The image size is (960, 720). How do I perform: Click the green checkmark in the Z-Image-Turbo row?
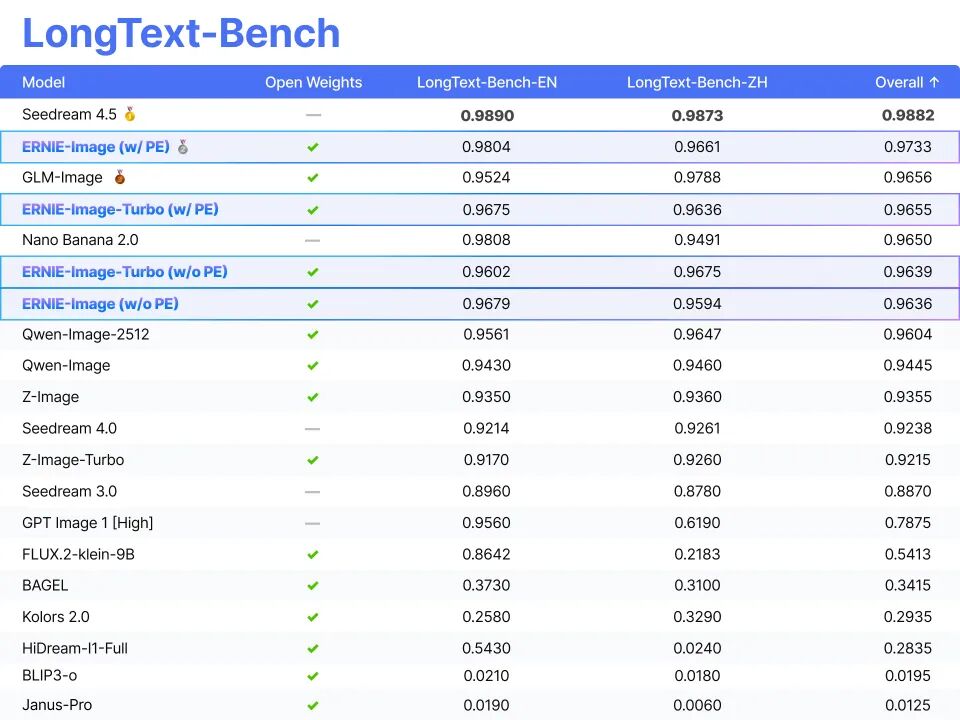[x=313, y=461]
